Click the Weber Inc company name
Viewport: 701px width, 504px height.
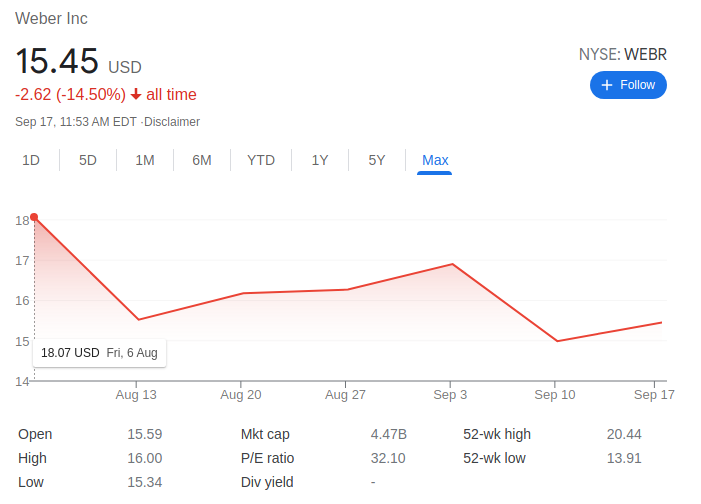coord(51,18)
